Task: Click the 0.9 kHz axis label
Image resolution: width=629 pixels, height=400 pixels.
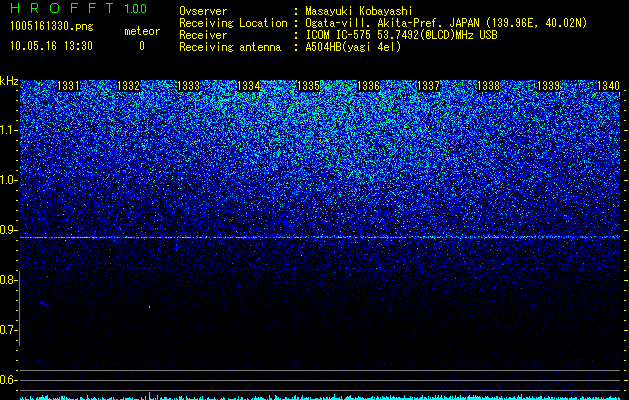Action: click(x=8, y=230)
